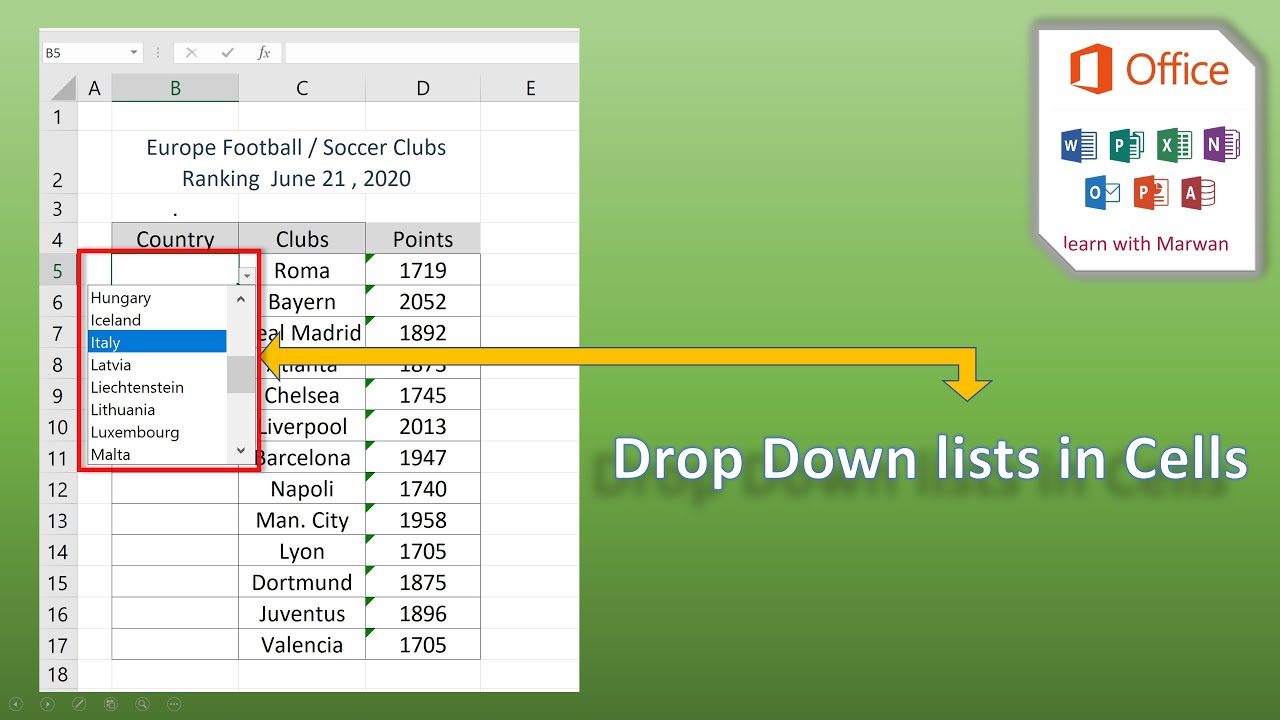Viewport: 1280px width, 720px height.
Task: Select Lithuania in the dropdown list
Action: pyautogui.click(x=157, y=410)
